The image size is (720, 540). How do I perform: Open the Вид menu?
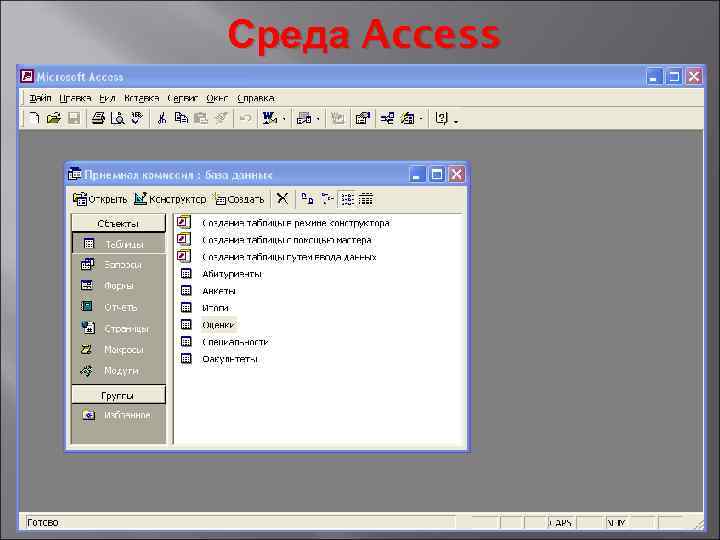point(107,98)
